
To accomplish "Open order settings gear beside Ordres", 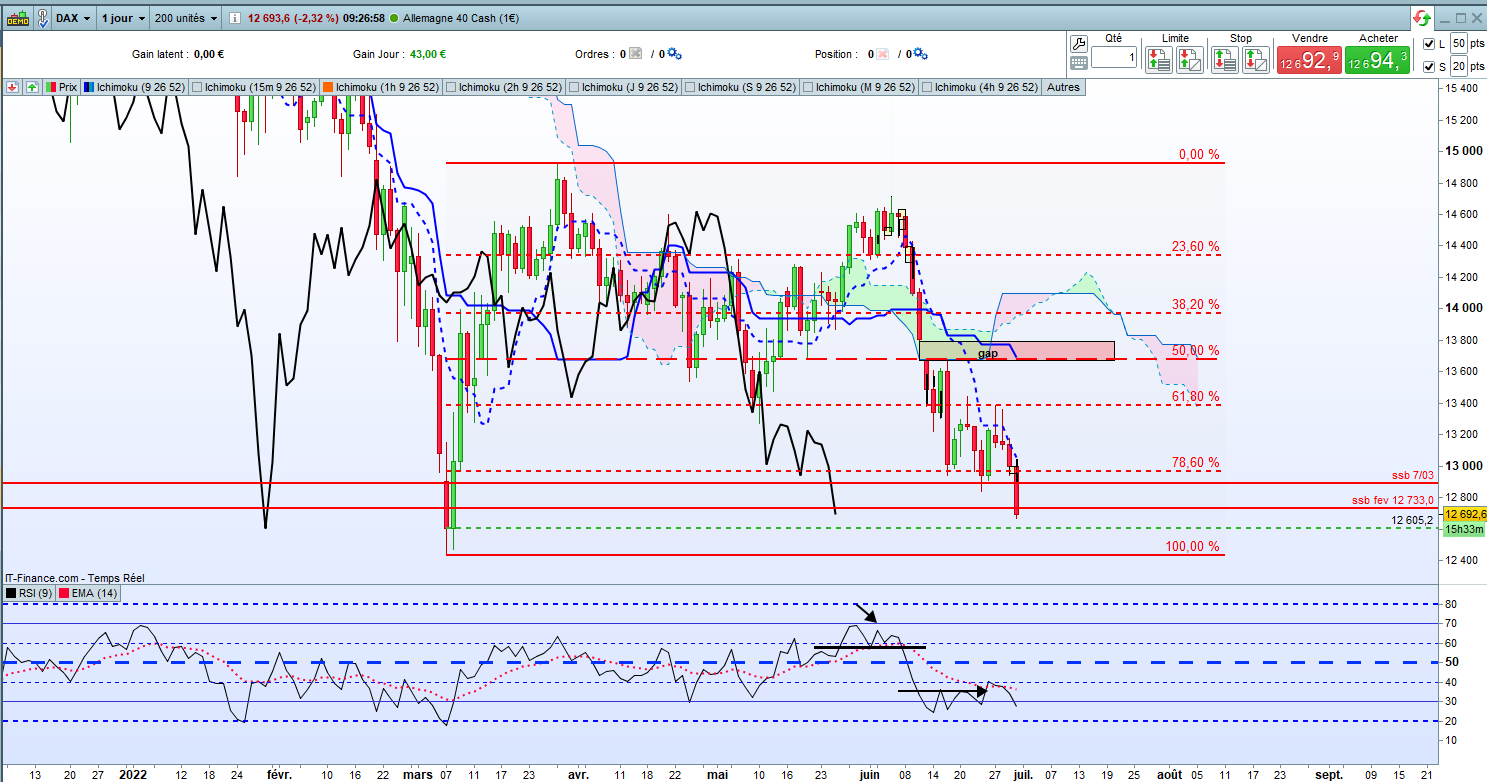I will click(674, 54).
